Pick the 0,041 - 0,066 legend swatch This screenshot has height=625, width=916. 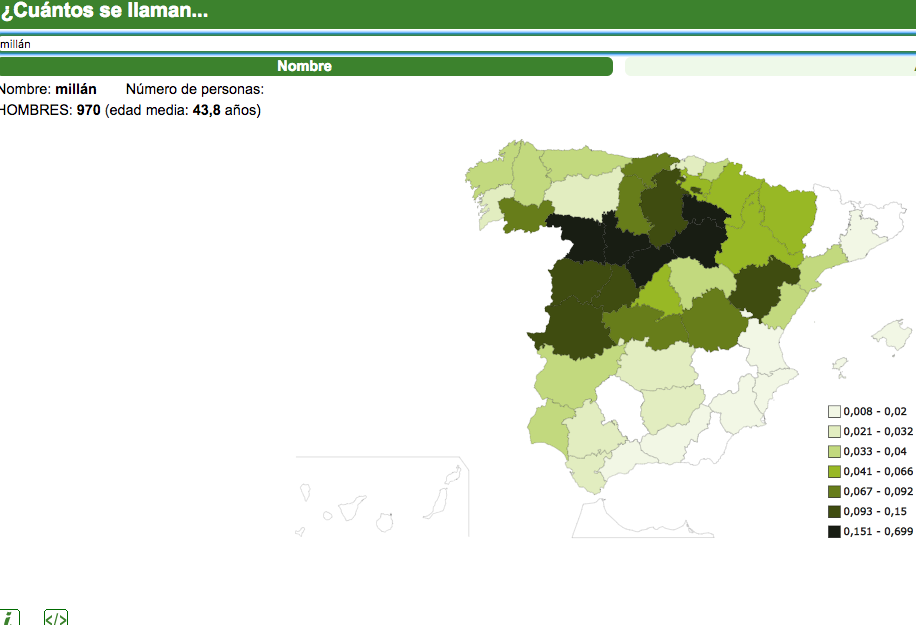[834, 471]
